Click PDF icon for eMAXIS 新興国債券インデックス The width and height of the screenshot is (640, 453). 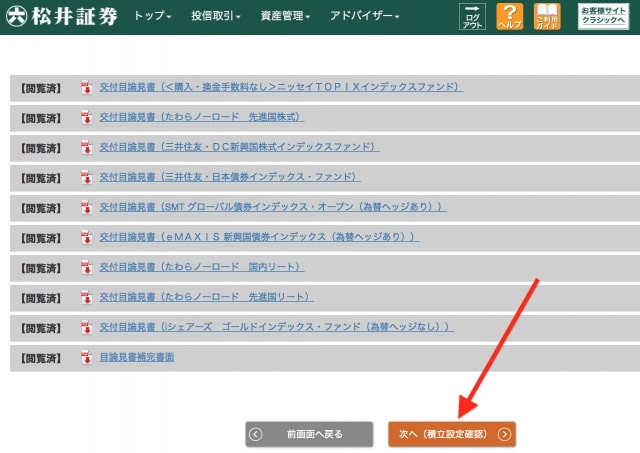coord(86,238)
